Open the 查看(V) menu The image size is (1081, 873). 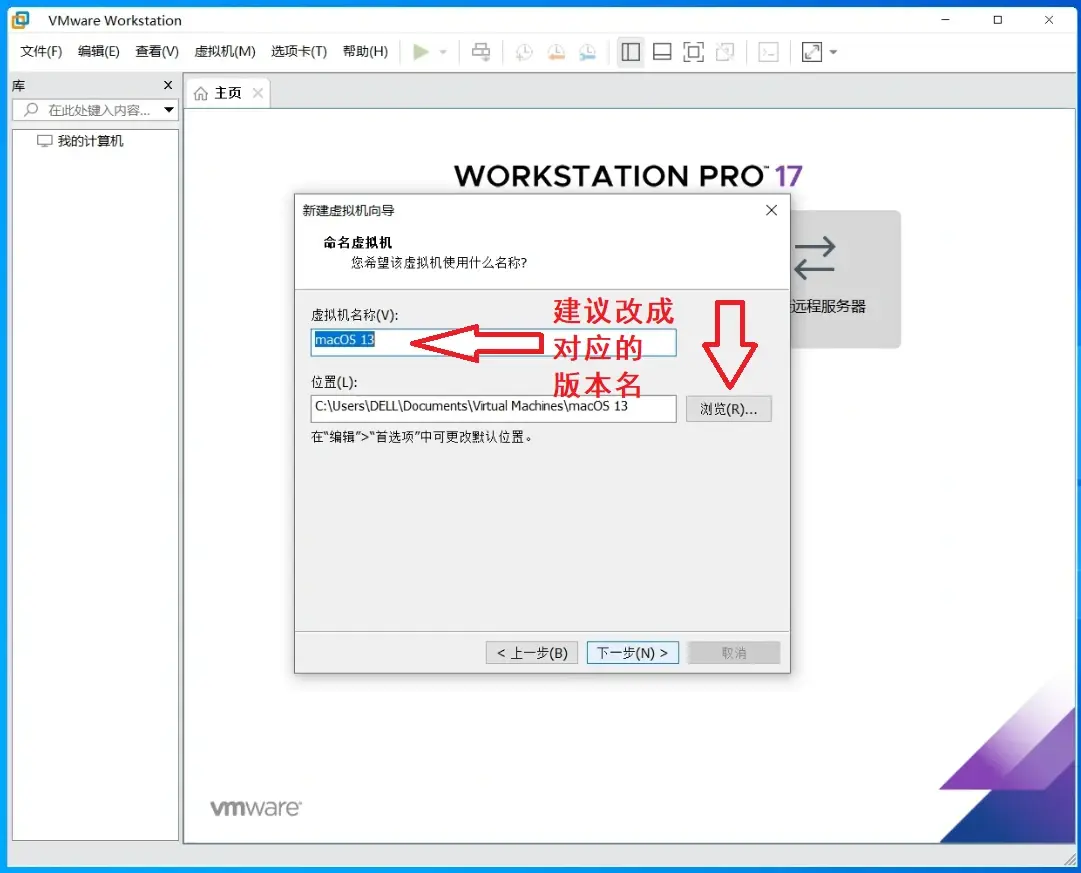pyautogui.click(x=156, y=52)
